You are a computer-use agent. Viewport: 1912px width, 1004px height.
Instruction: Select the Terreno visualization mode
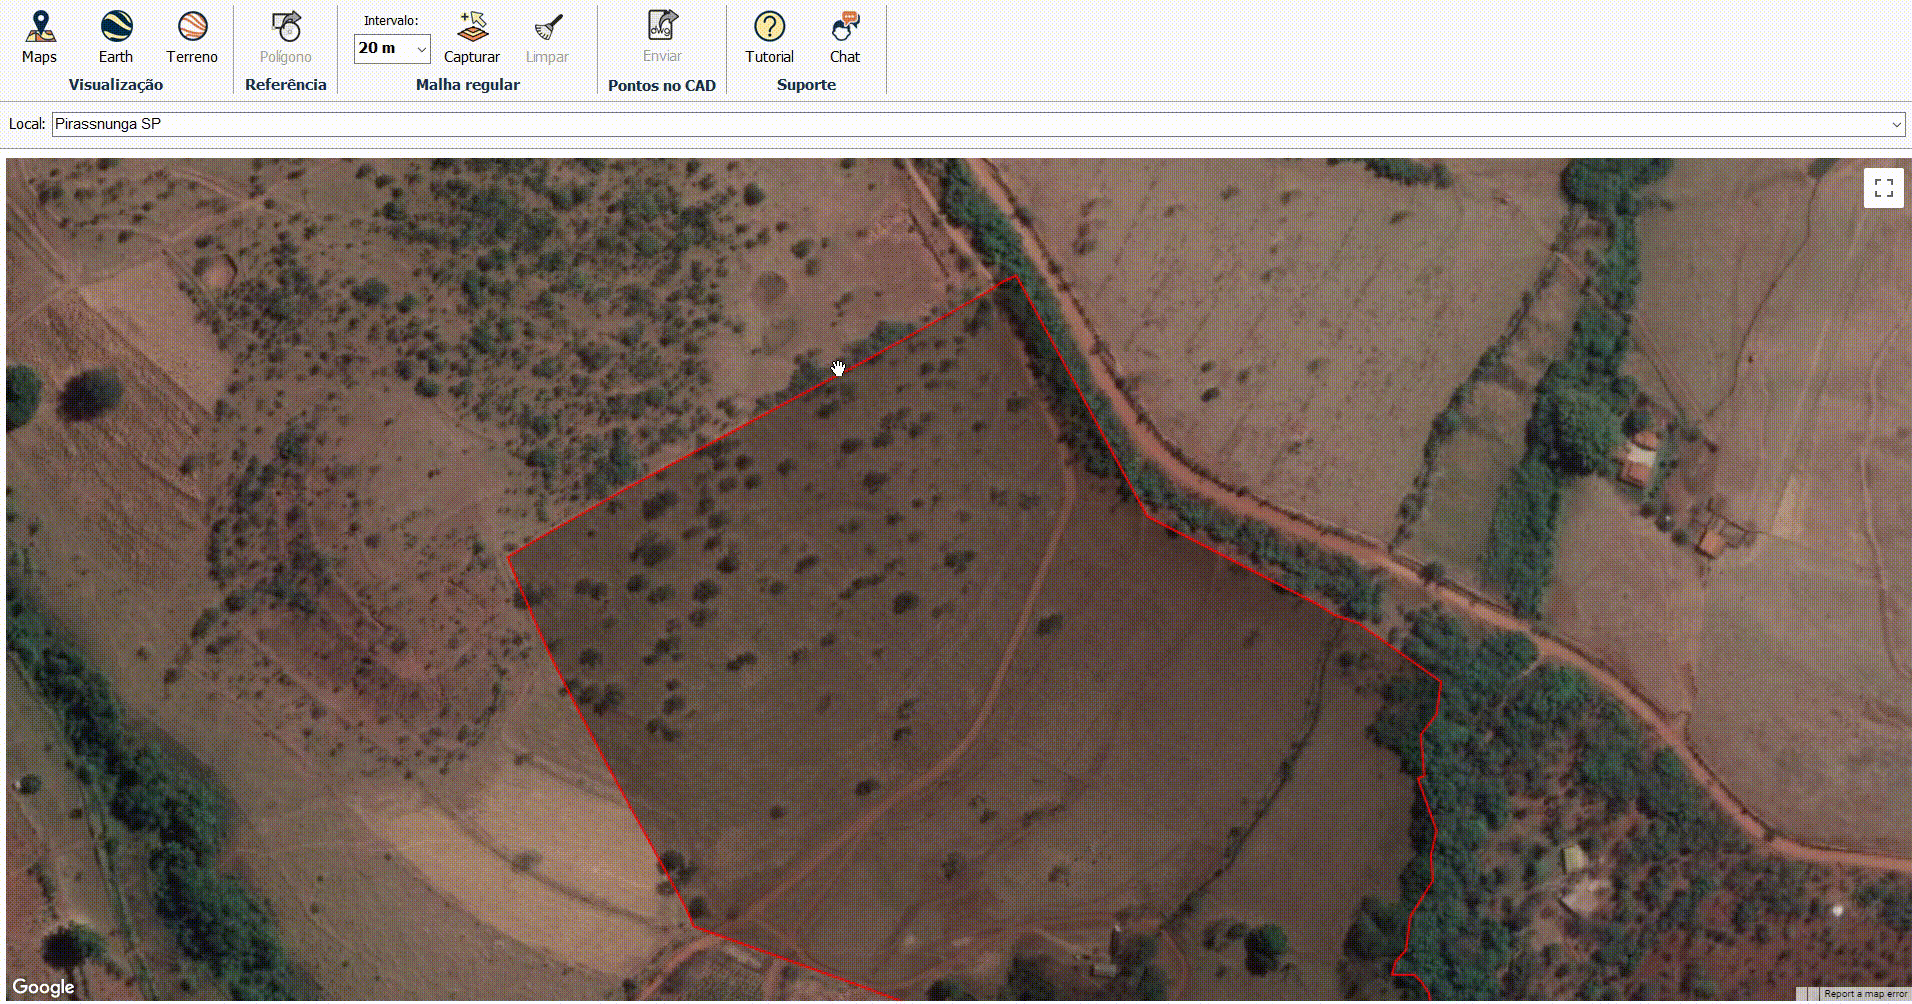[x=192, y=37]
